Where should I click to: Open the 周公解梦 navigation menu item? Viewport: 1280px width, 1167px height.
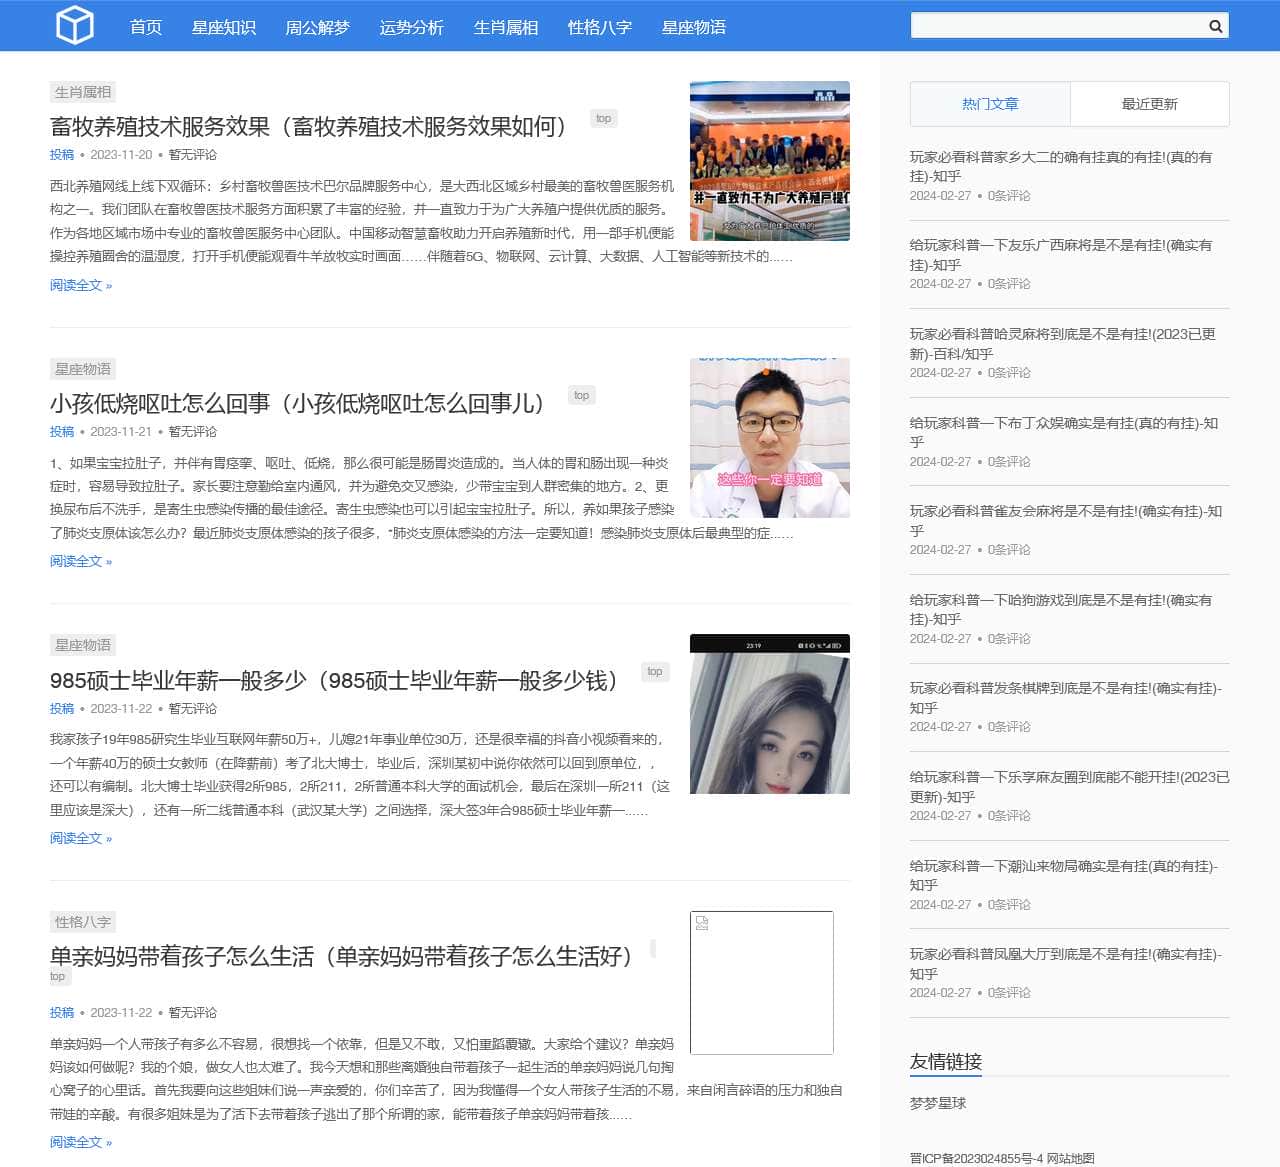click(317, 27)
